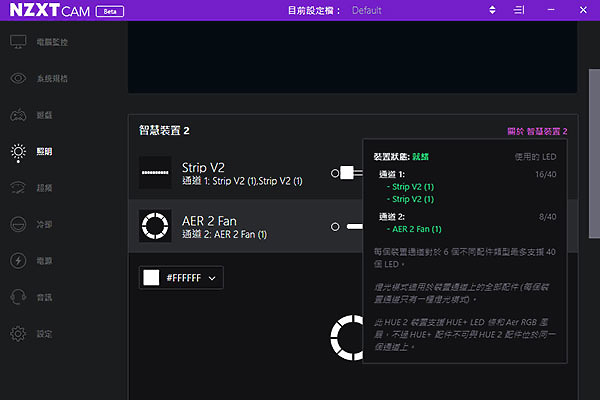Click the 16/40 LED count in popup
The height and width of the screenshot is (400, 600).
click(x=546, y=175)
